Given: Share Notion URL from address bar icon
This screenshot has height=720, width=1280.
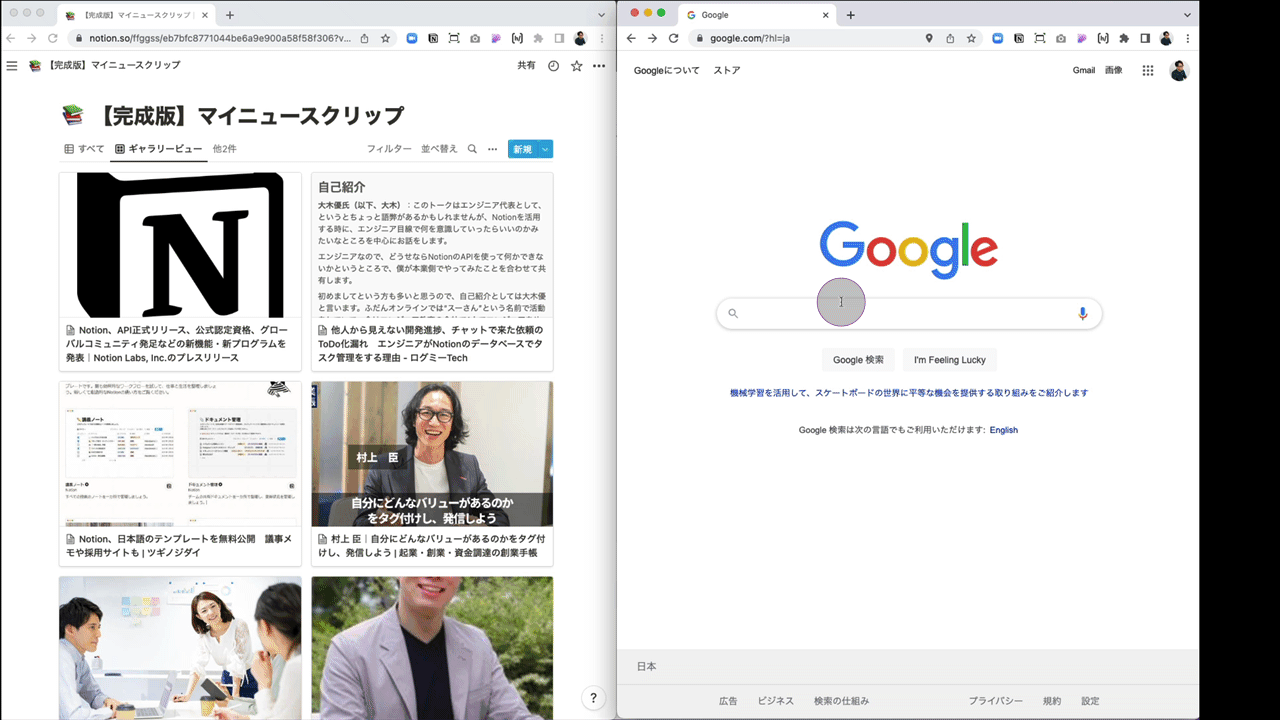Looking at the screenshot, I should [365, 38].
